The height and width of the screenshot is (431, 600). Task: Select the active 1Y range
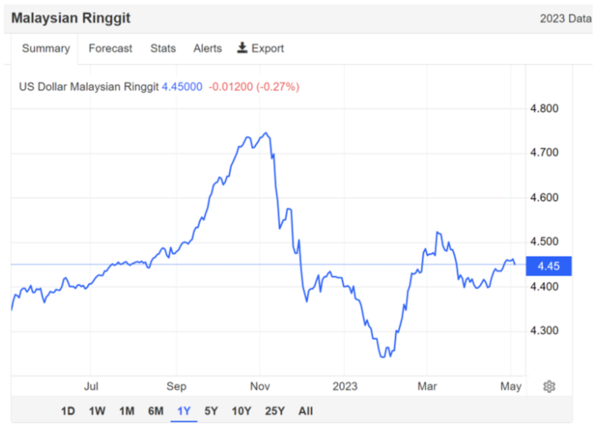tap(184, 411)
